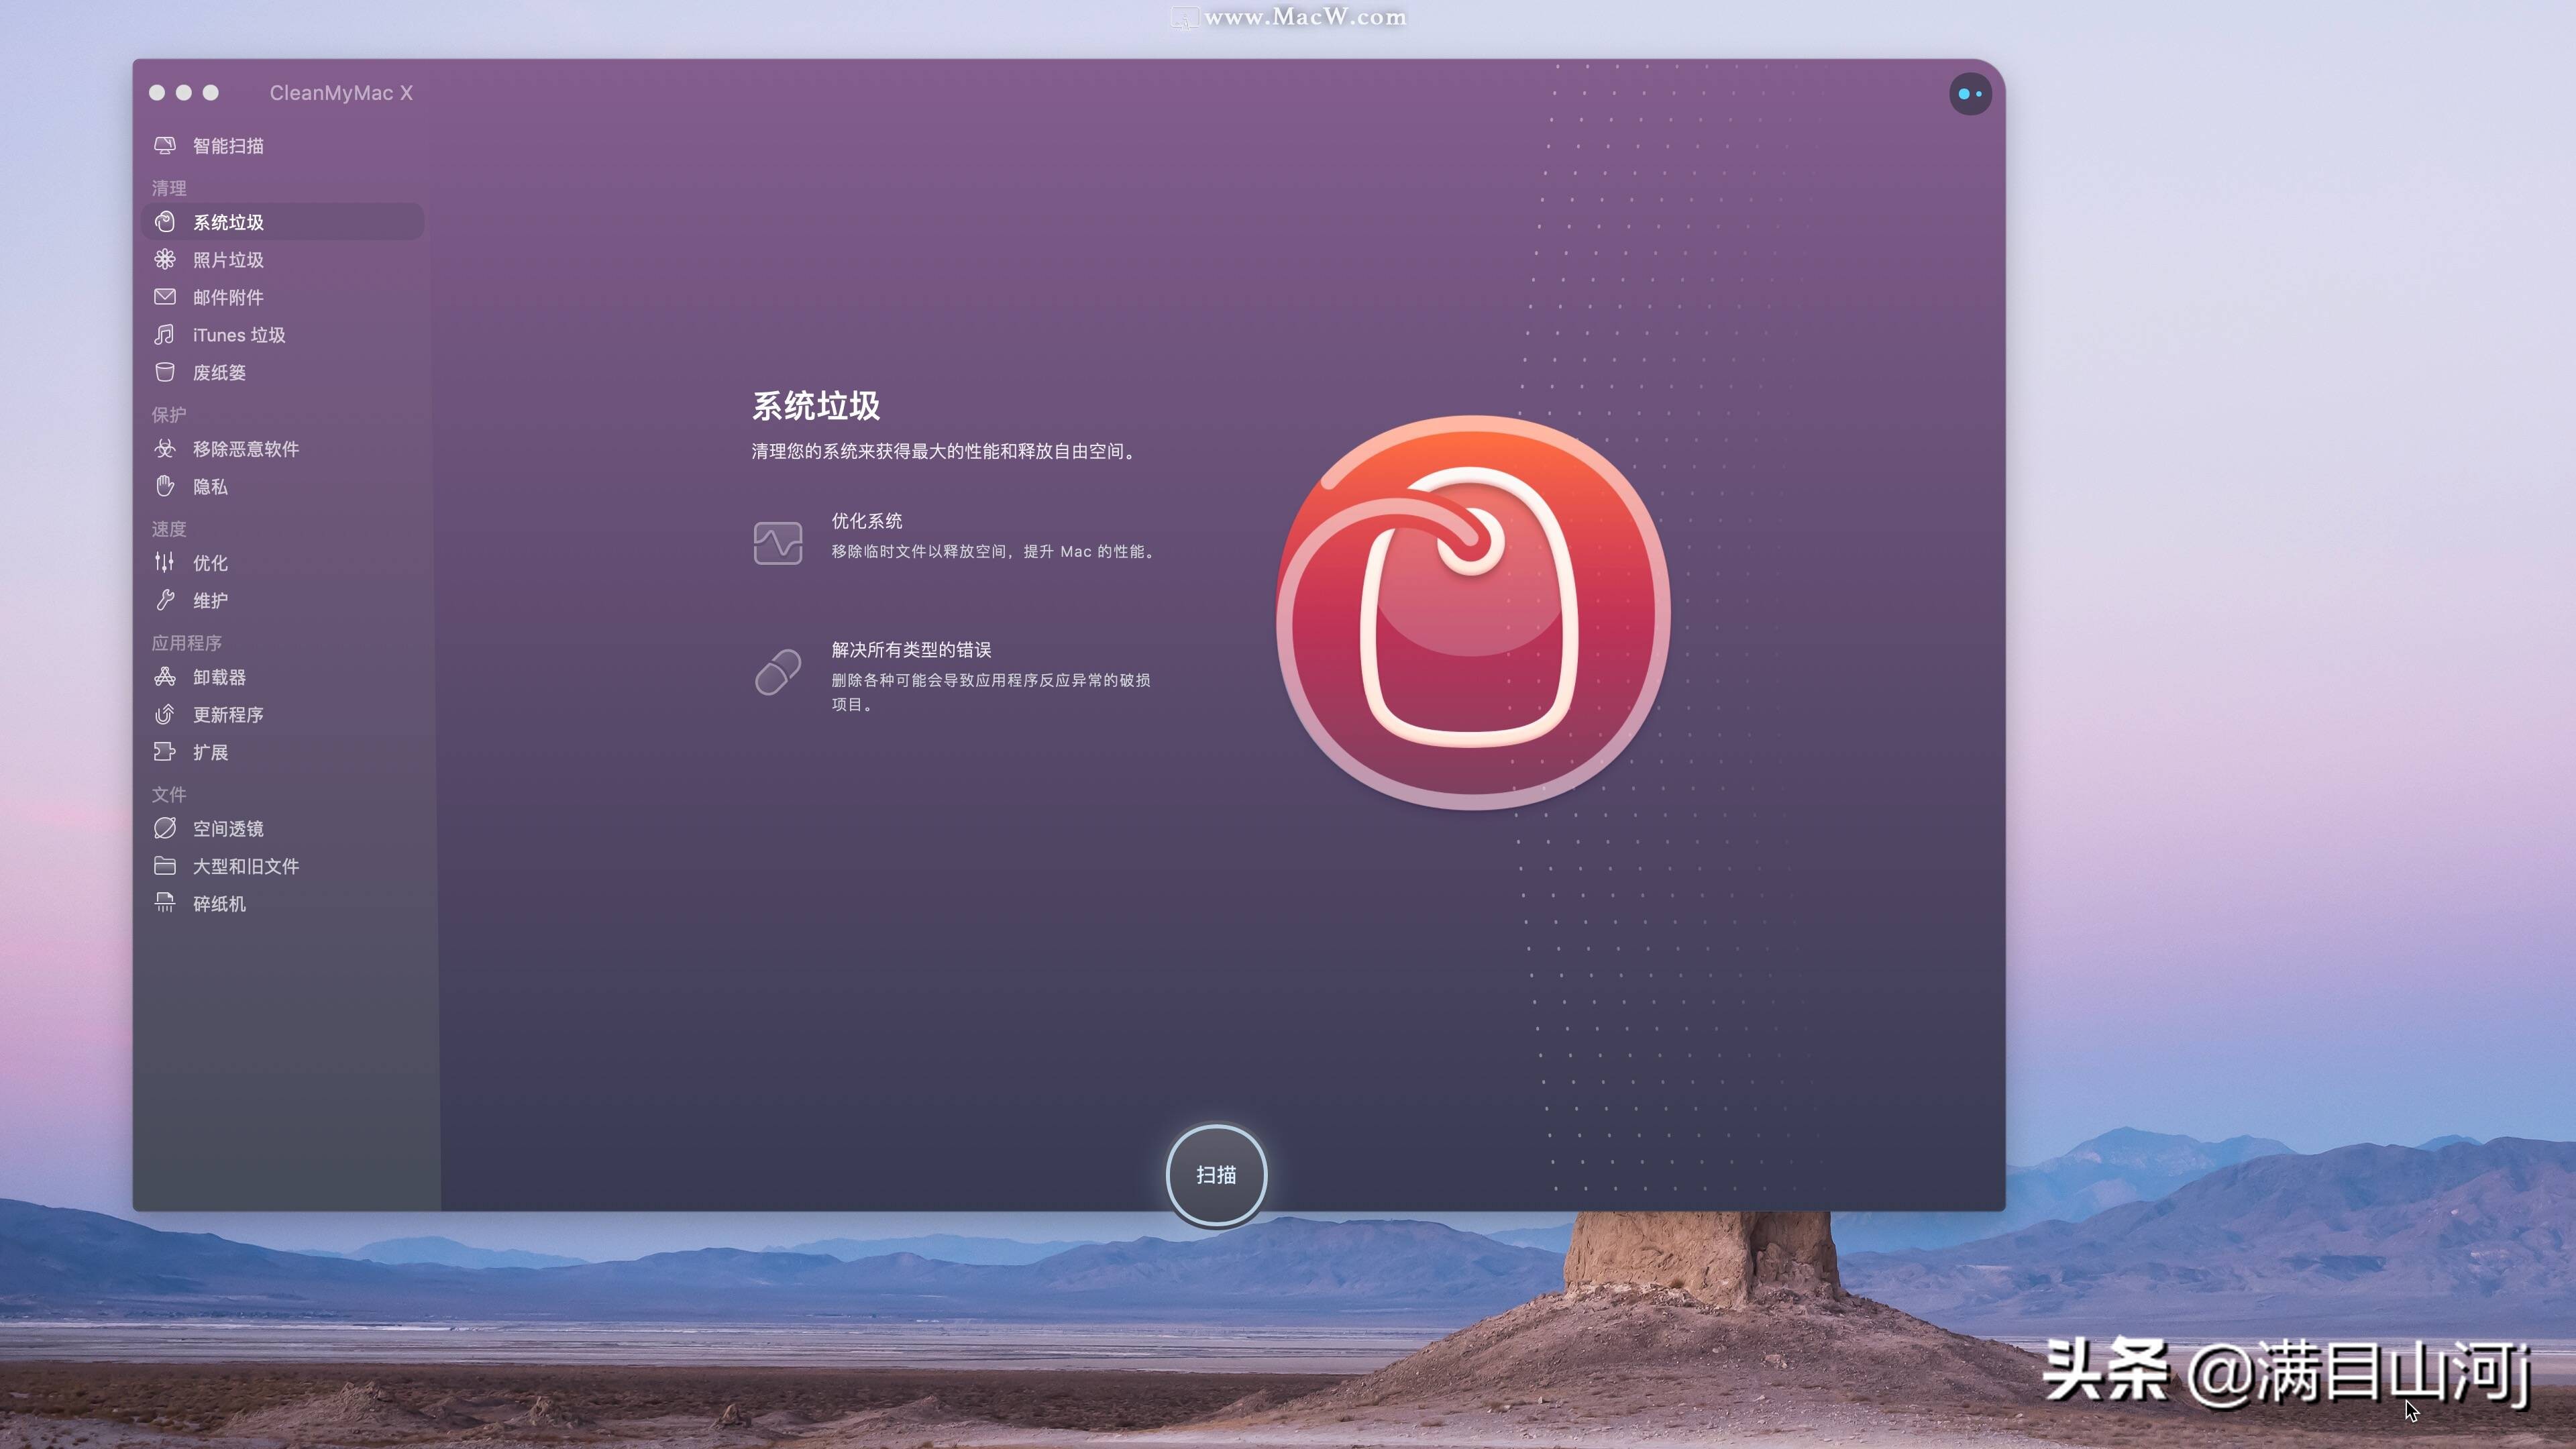2576x1449 pixels.
Task: Open the CleanMyMac assistant in top right corner
Action: tap(1969, 93)
